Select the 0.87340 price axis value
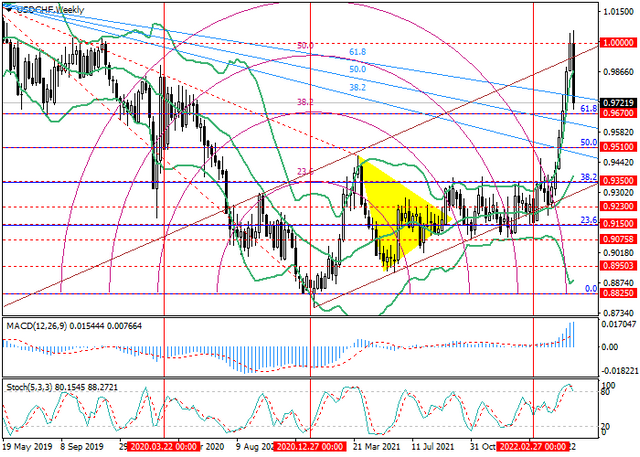The height and width of the screenshot is (457, 640). tap(617, 313)
